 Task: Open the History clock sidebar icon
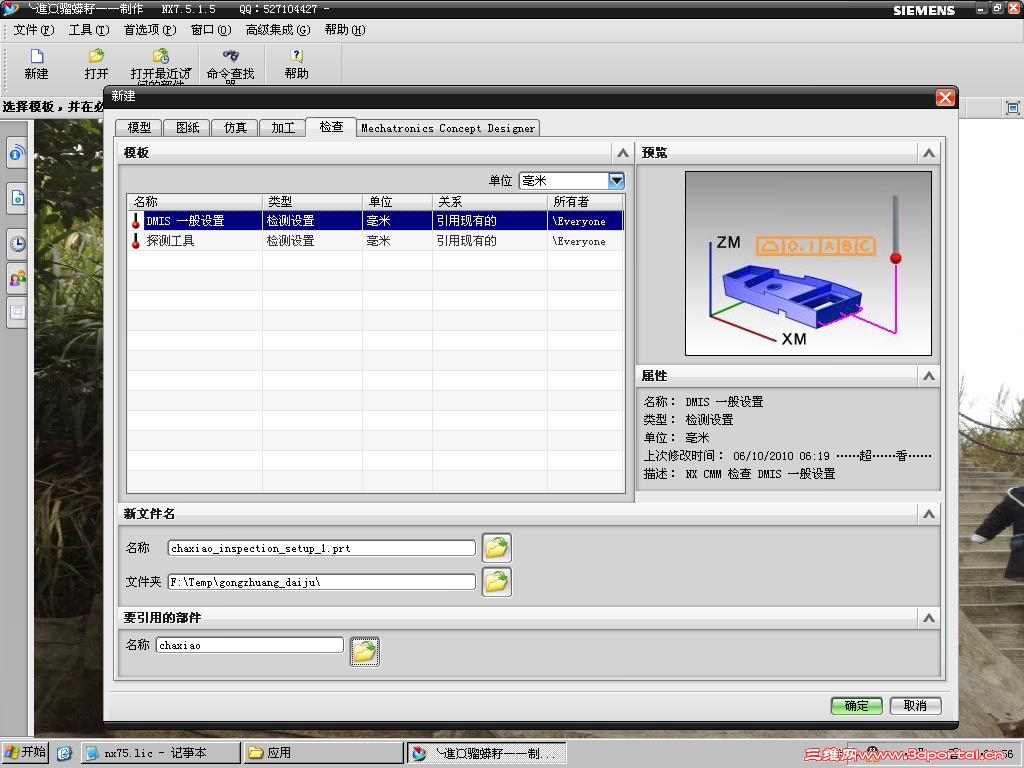(x=17, y=244)
